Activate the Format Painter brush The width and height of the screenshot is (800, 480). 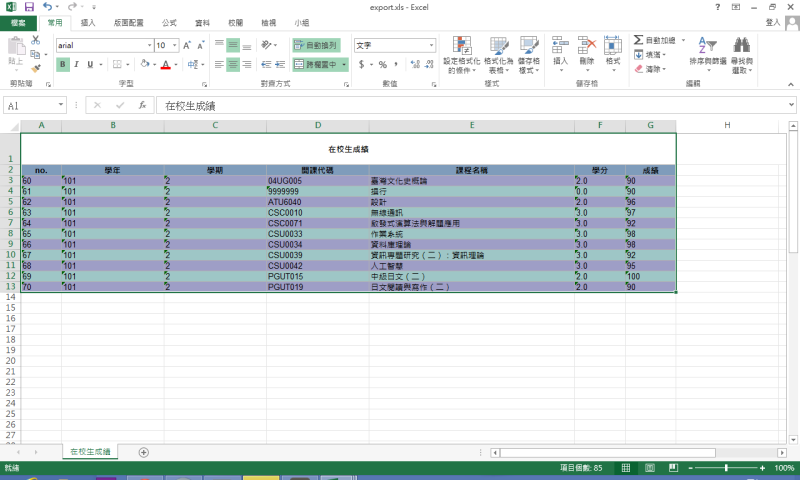tap(35, 68)
